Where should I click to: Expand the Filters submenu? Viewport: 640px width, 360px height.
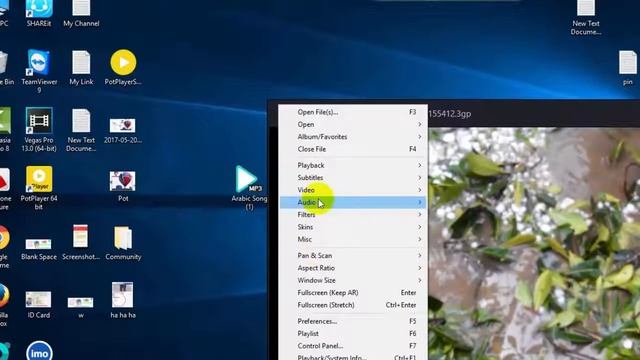click(353, 215)
